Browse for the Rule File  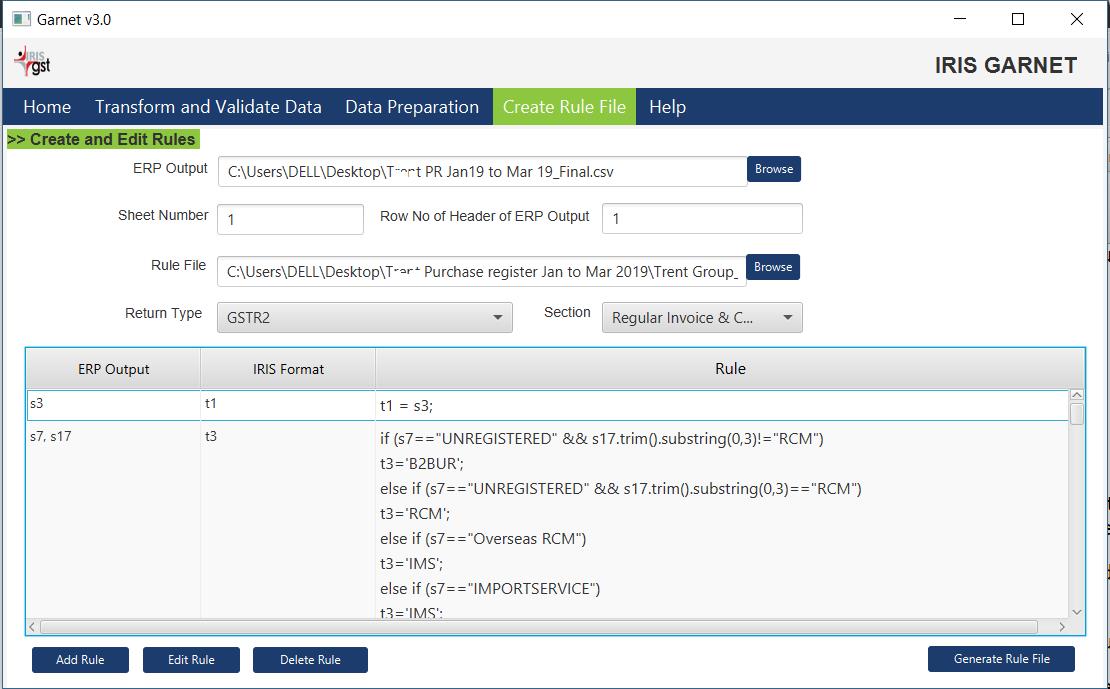pos(773,267)
